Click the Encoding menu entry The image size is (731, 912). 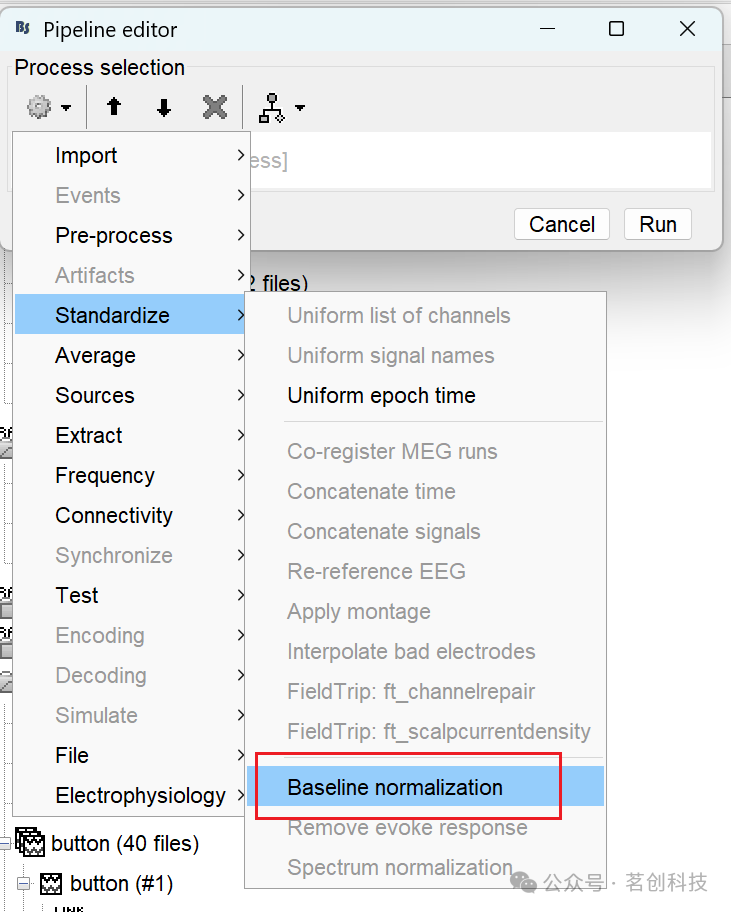point(131,636)
